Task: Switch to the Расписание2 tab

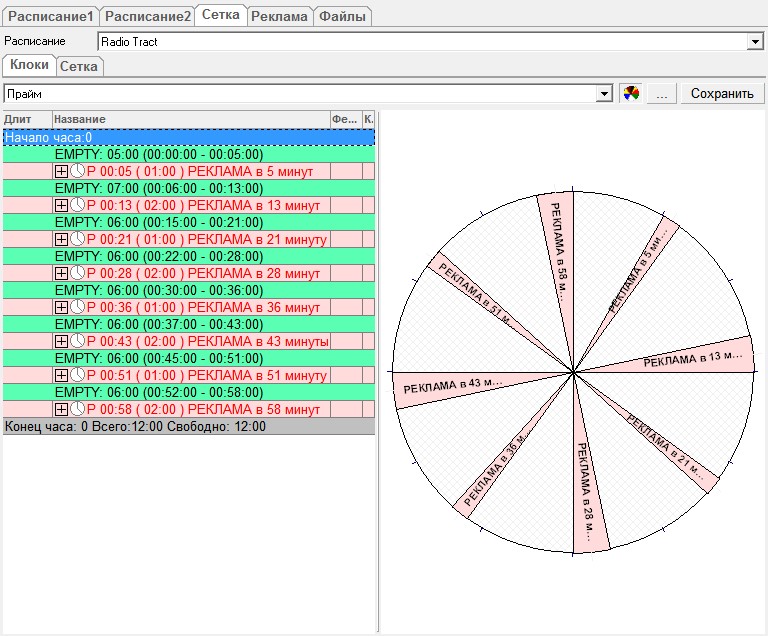Action: pyautogui.click(x=147, y=17)
